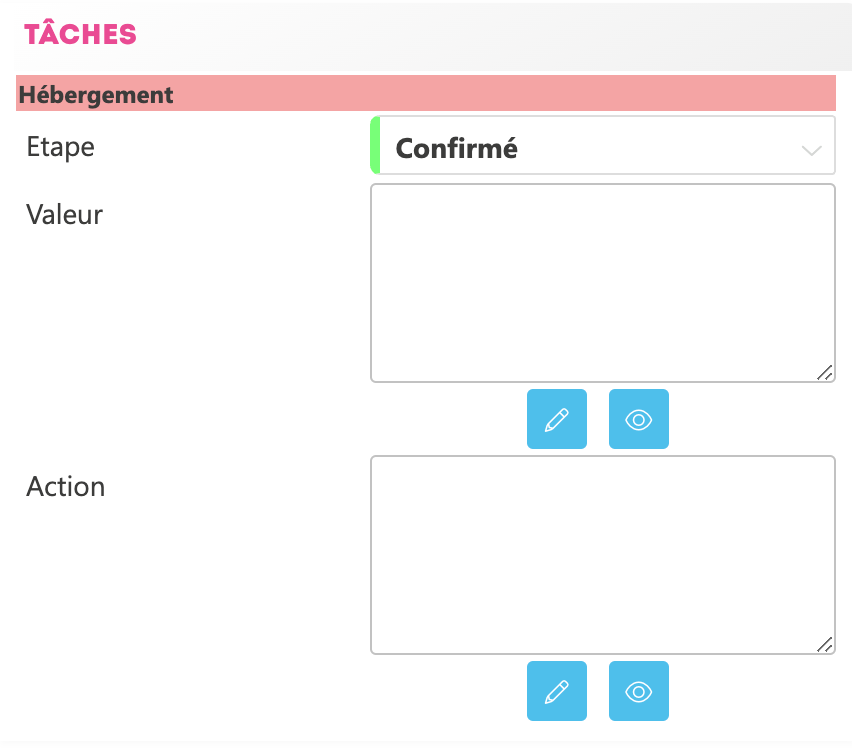Screen dimensions: 852x748
Task: Select the TÂCHES section heading
Action: pos(80,34)
